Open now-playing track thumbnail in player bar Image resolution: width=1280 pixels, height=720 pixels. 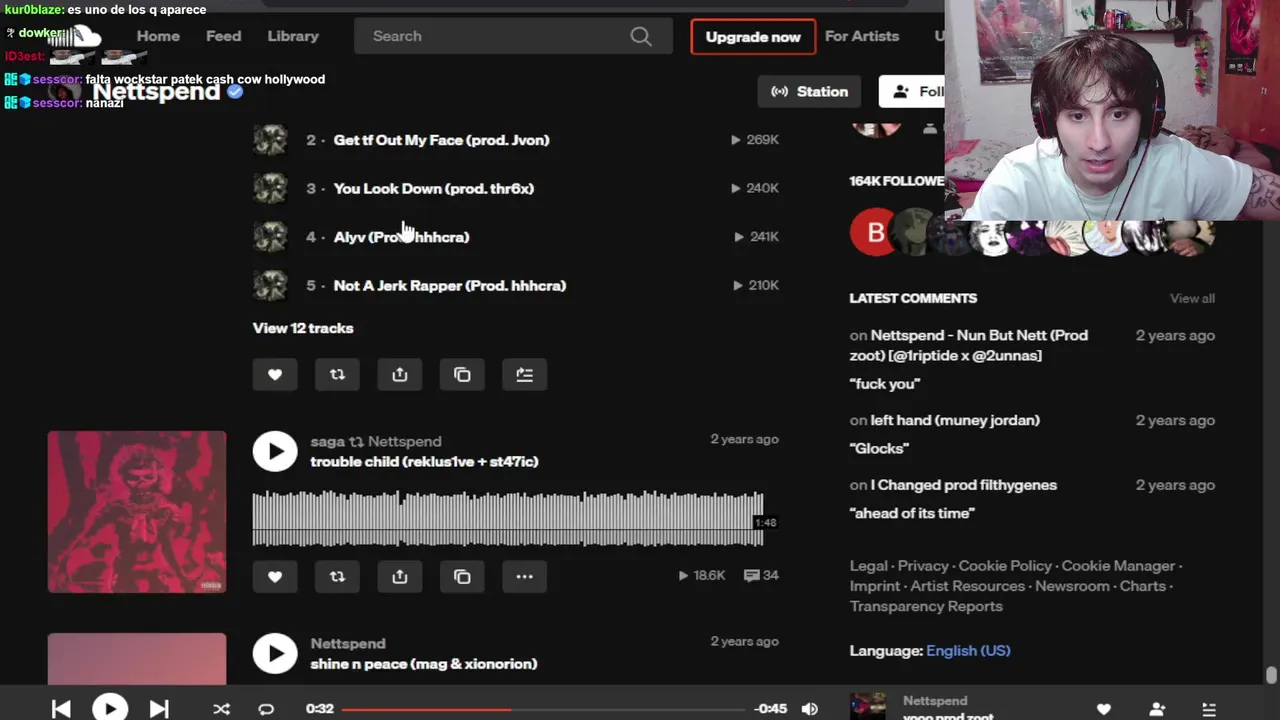tap(868, 706)
